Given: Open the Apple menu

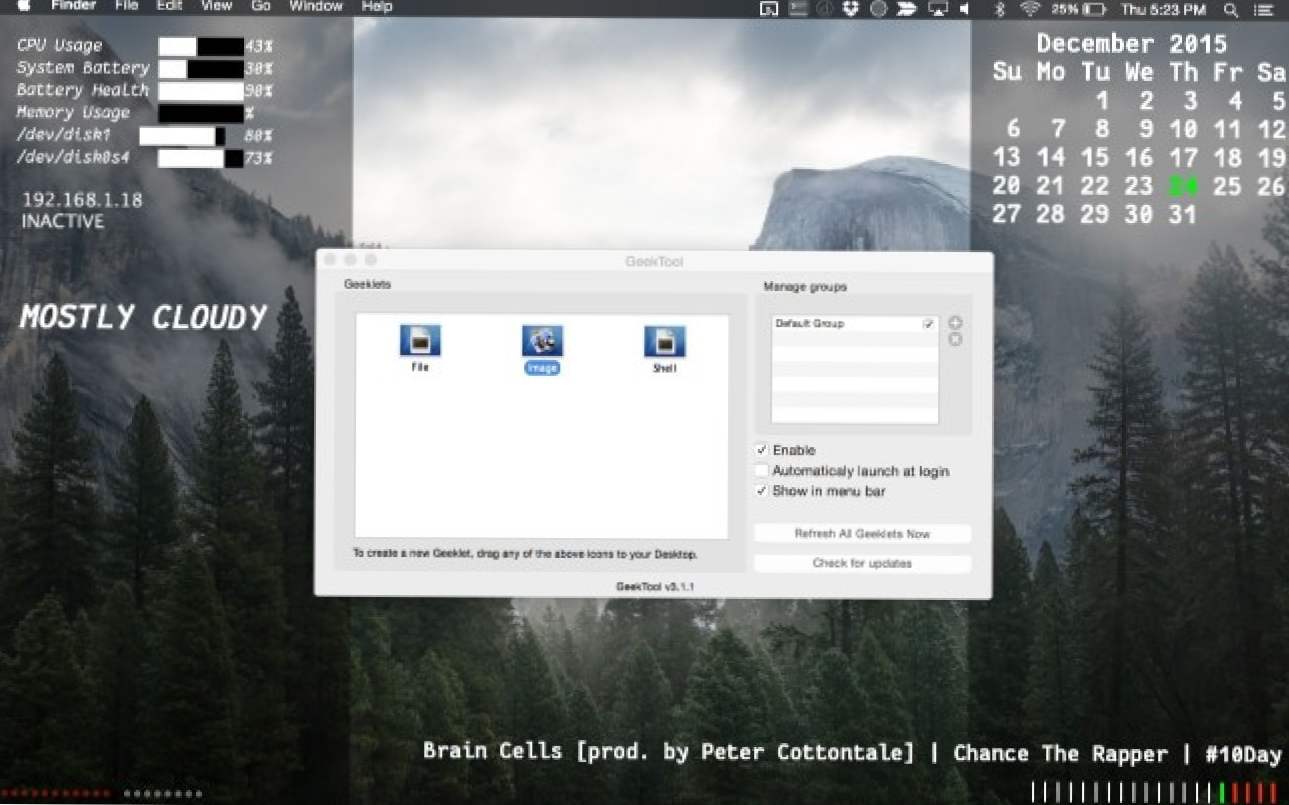Looking at the screenshot, I should [24, 7].
